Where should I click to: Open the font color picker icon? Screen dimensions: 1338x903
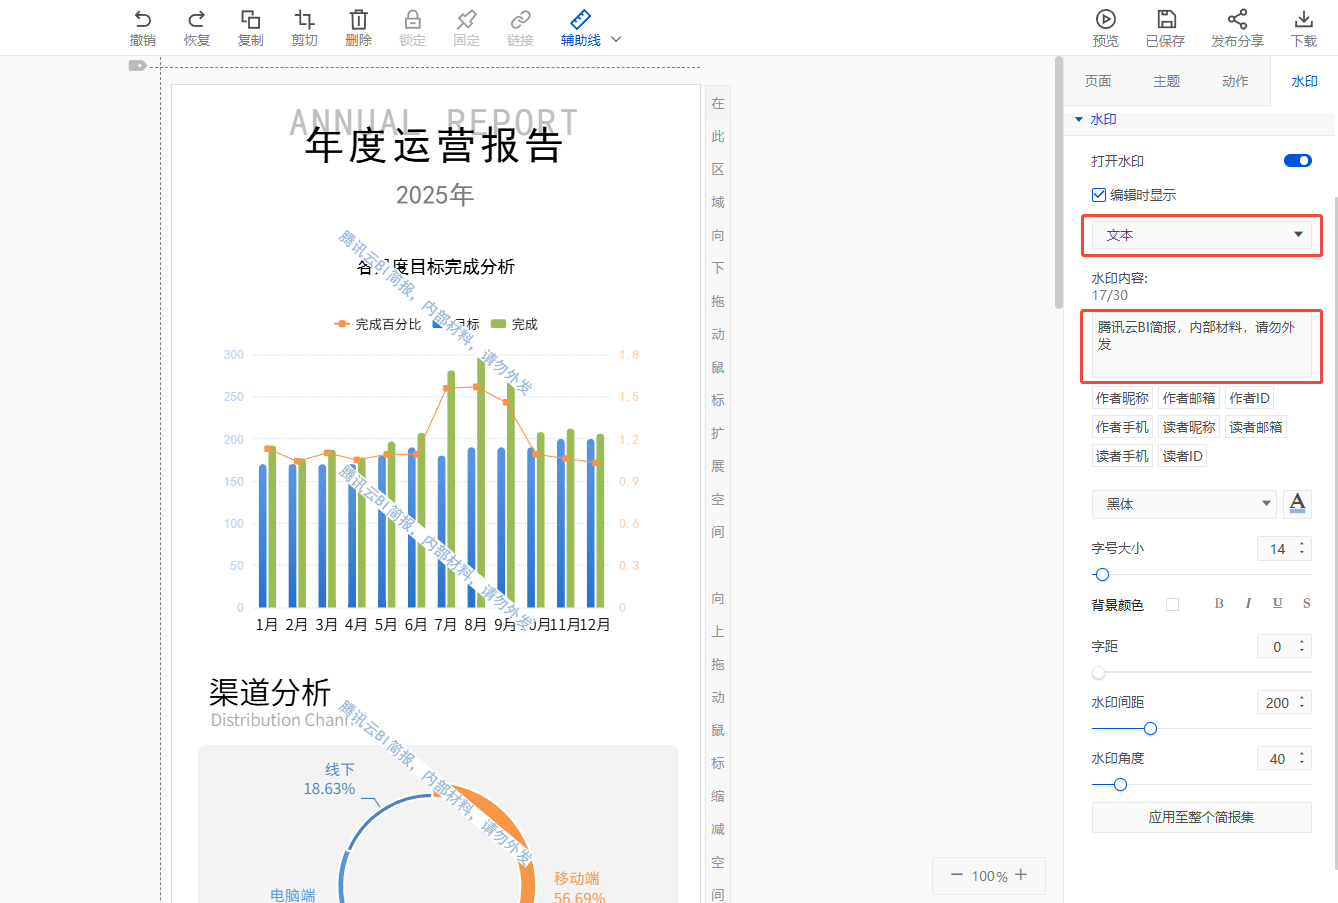tap(1297, 503)
